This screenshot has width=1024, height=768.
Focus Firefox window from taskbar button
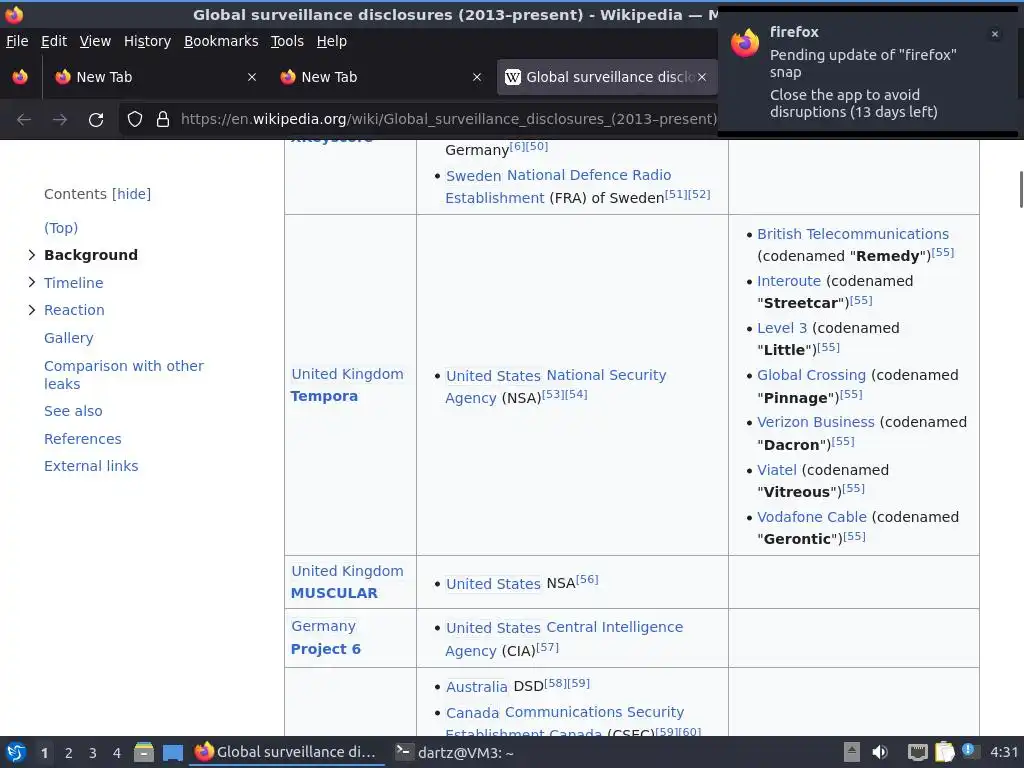point(286,752)
